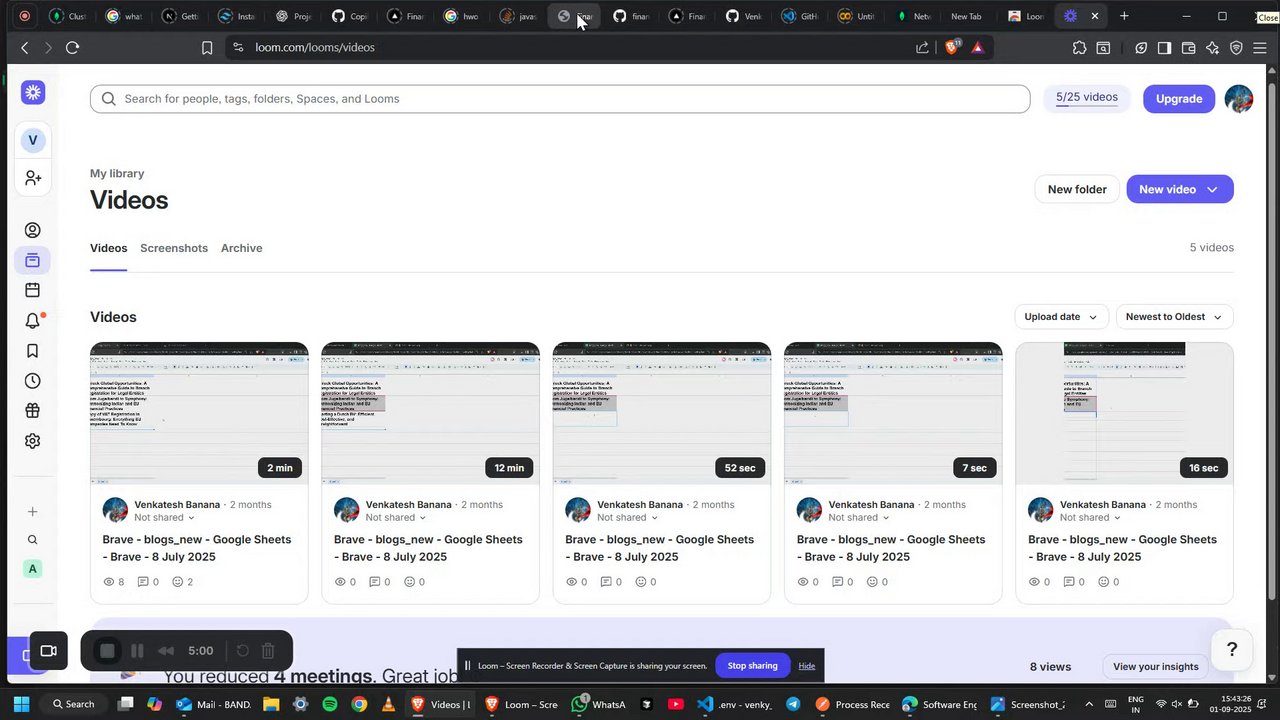Click the restart recording icon

tap(242, 651)
